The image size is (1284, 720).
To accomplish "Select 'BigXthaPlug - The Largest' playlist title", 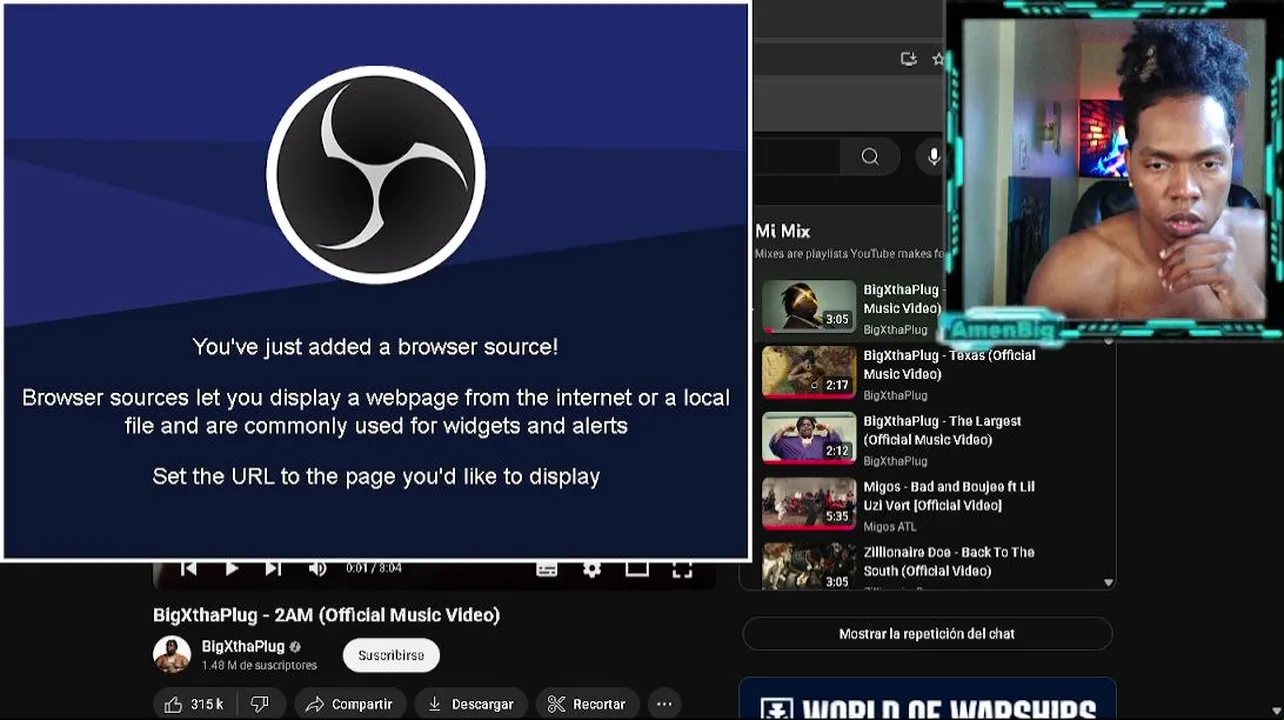I will click(x=942, y=430).
